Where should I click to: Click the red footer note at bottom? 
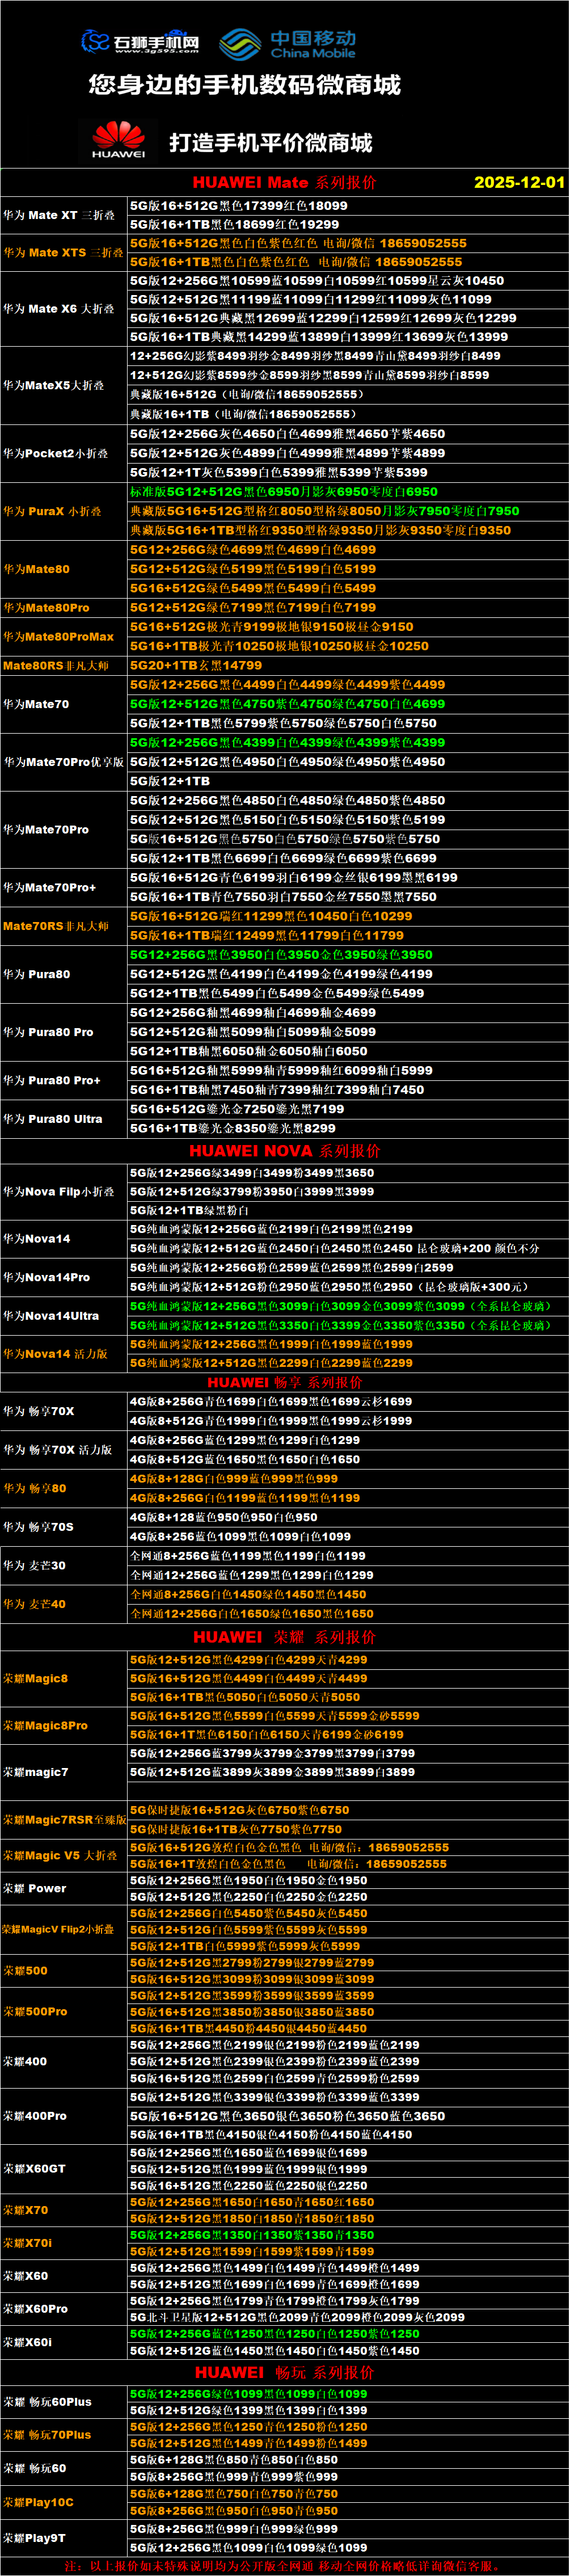[x=284, y=2566]
